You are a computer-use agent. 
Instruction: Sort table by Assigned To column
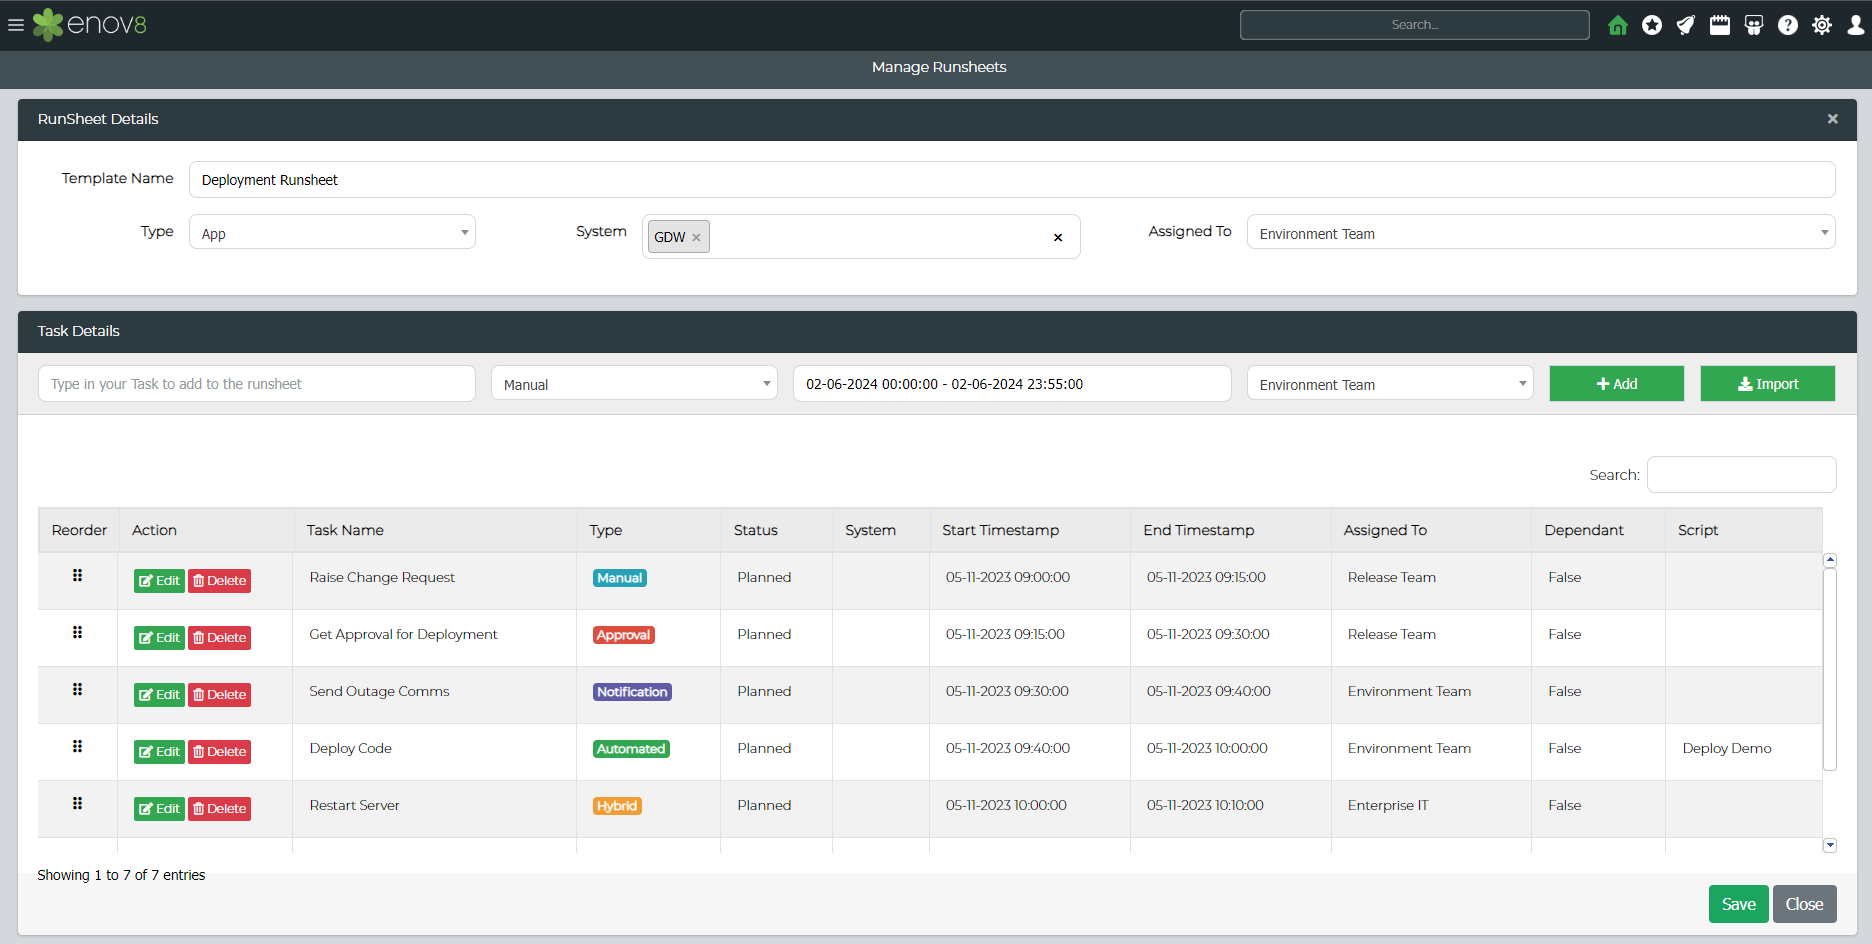pyautogui.click(x=1431, y=530)
